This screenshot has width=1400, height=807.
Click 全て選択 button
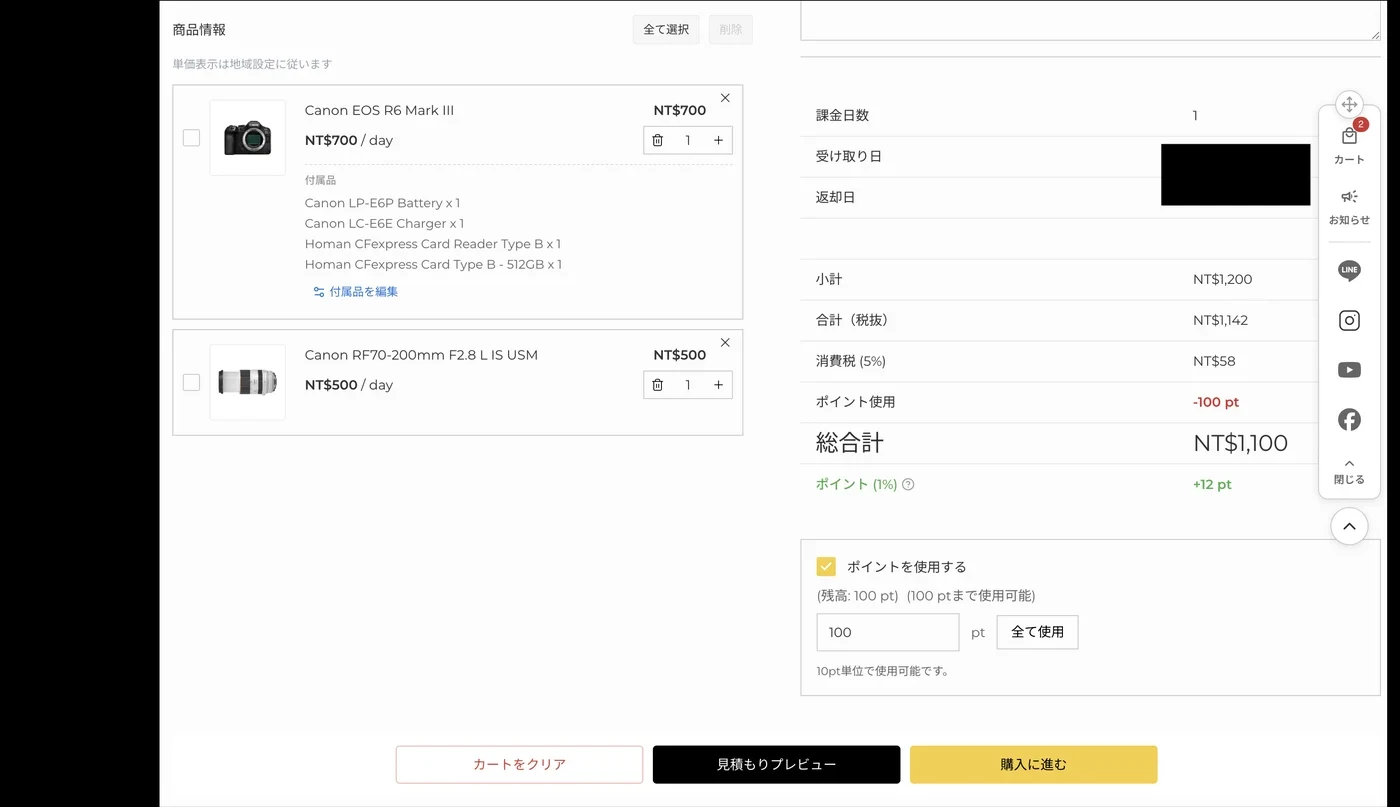click(x=666, y=30)
